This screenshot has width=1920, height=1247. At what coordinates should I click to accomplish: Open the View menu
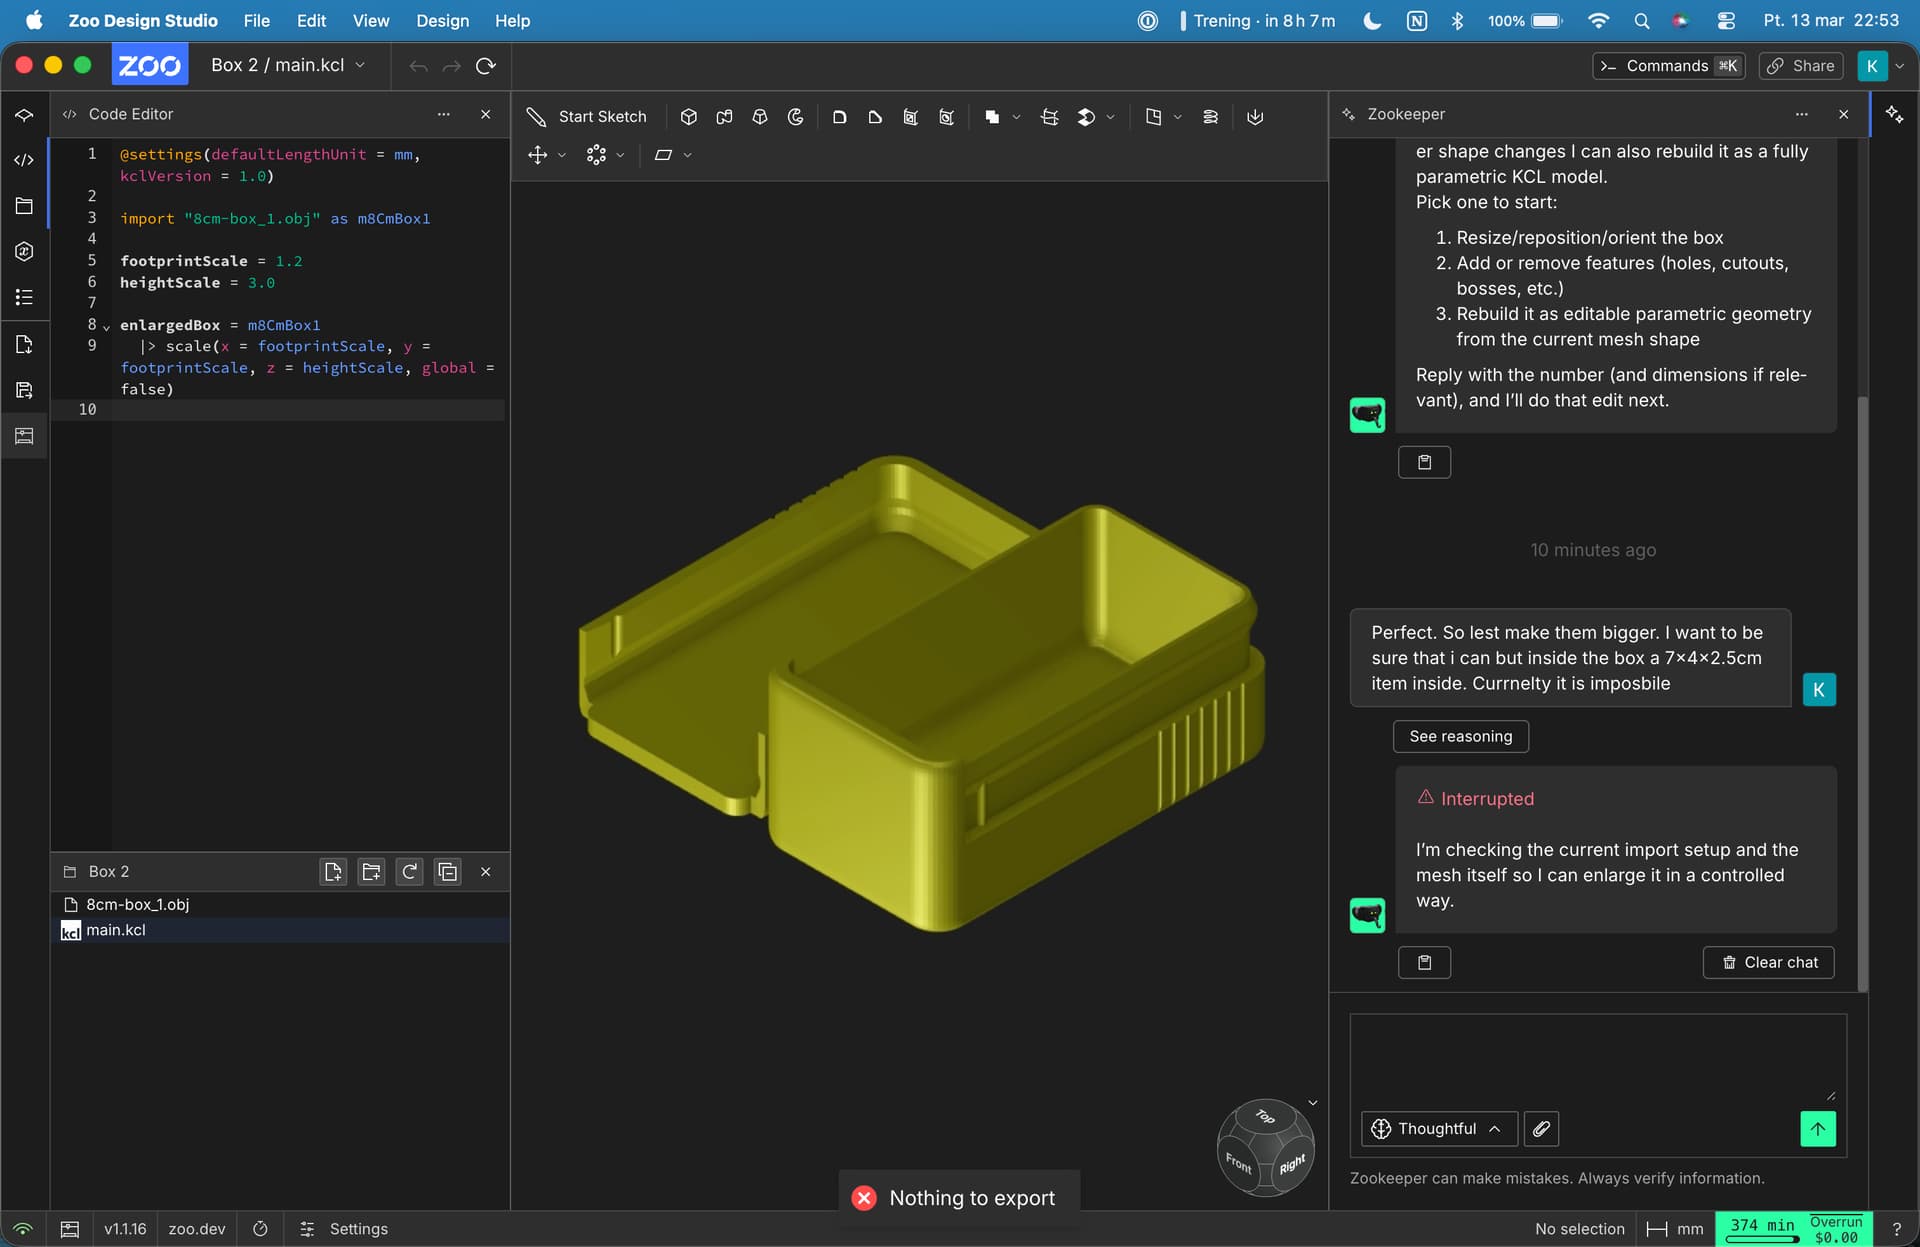click(x=370, y=20)
